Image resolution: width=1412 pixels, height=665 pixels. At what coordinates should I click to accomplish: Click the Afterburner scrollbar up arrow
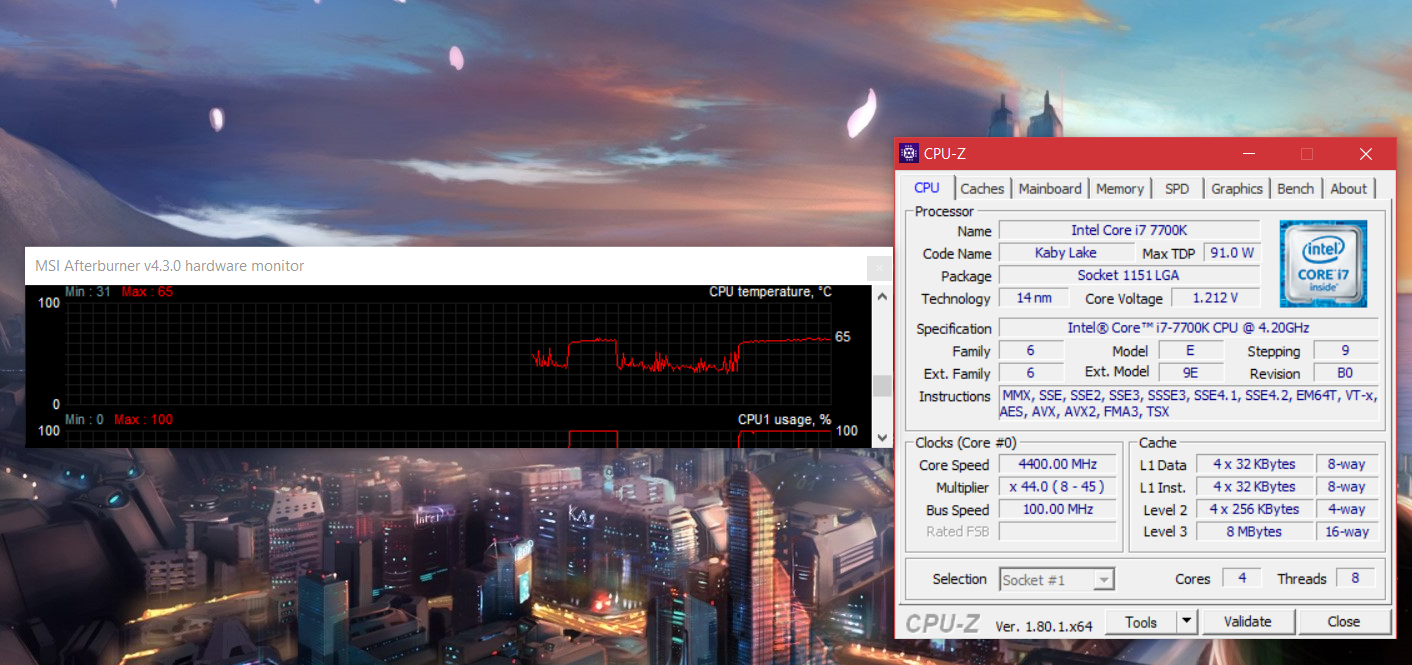point(881,296)
